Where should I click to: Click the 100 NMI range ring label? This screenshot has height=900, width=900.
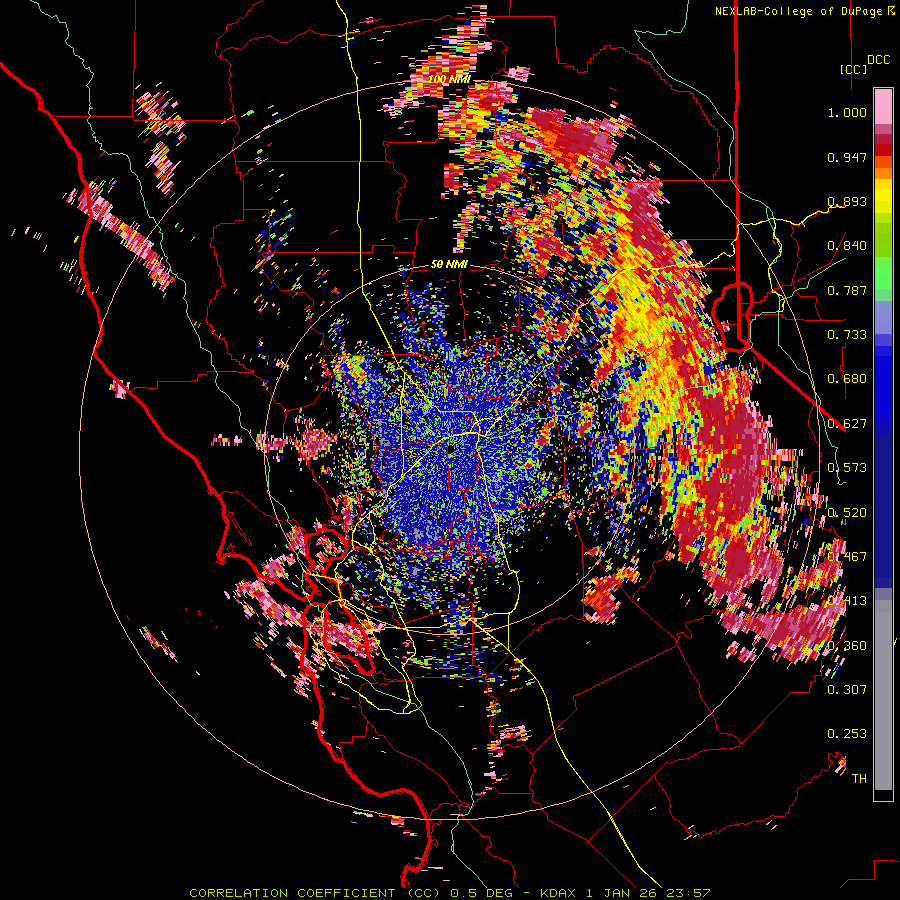(x=449, y=78)
